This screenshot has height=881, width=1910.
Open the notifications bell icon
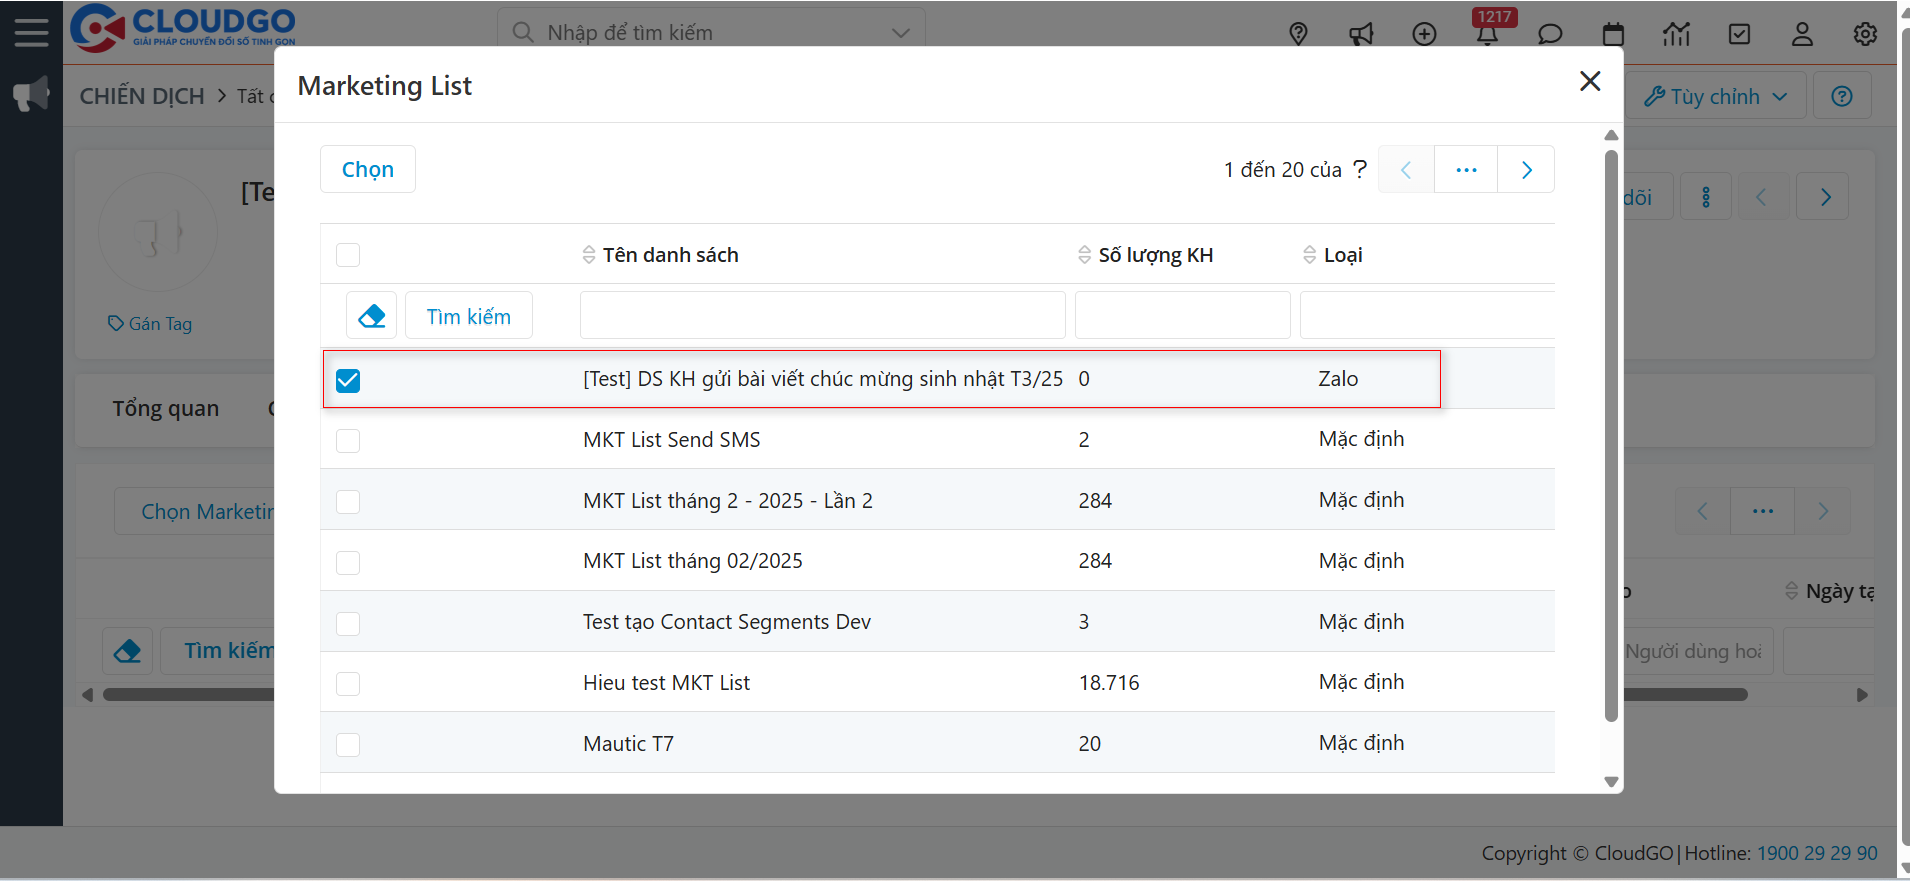click(1487, 34)
